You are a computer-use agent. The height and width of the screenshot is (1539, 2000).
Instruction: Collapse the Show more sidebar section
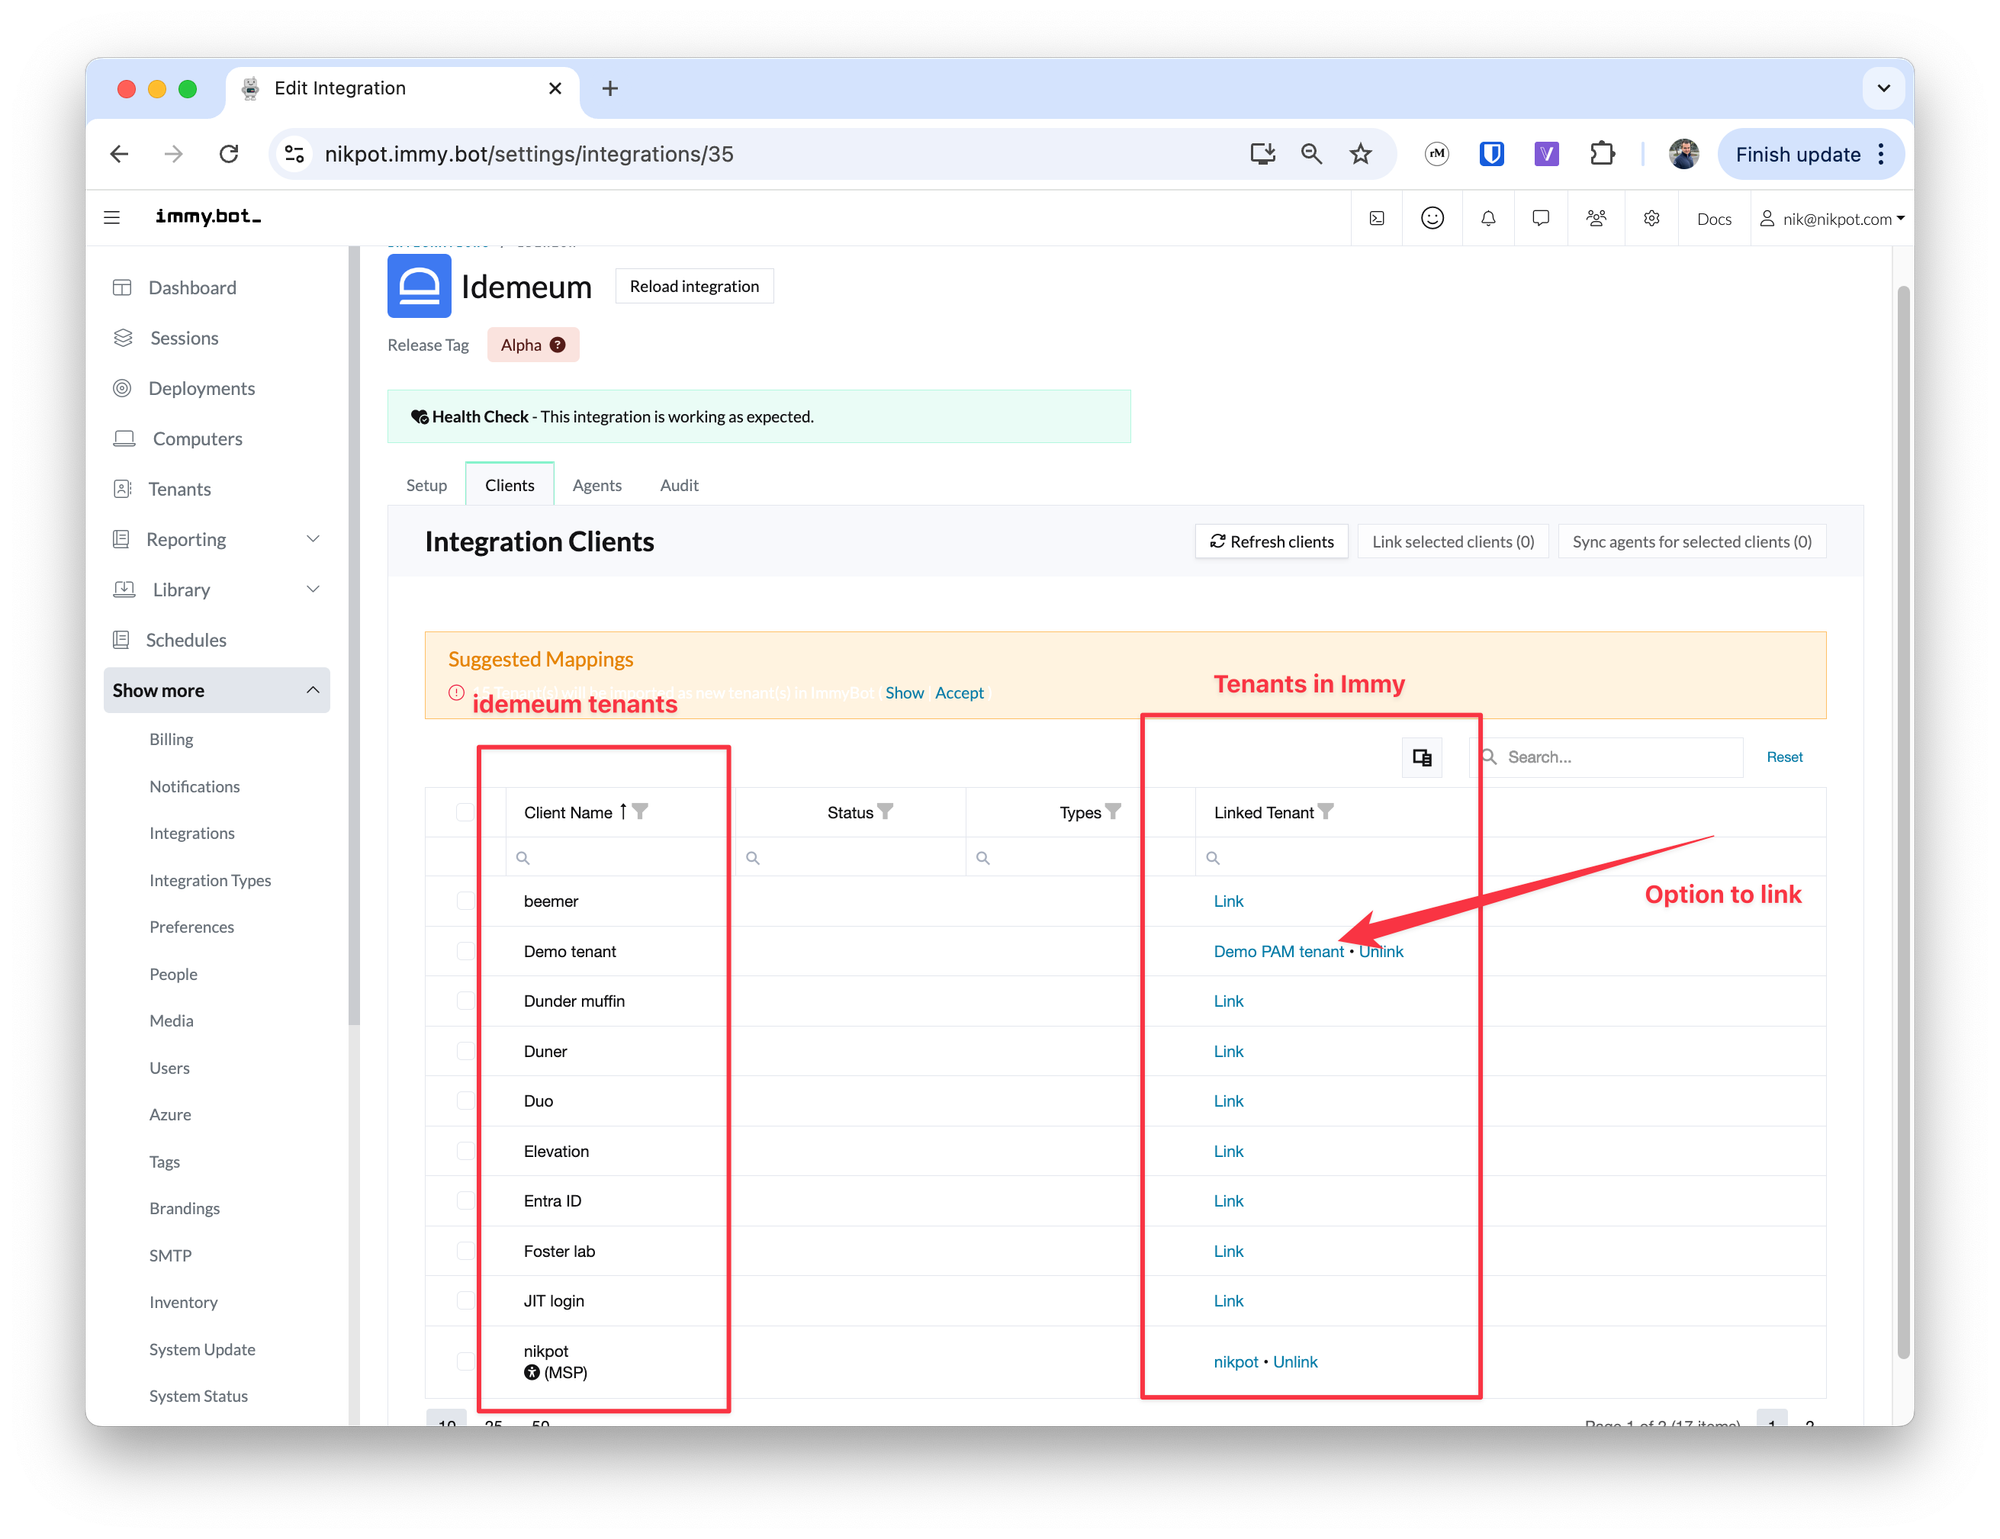coord(217,690)
